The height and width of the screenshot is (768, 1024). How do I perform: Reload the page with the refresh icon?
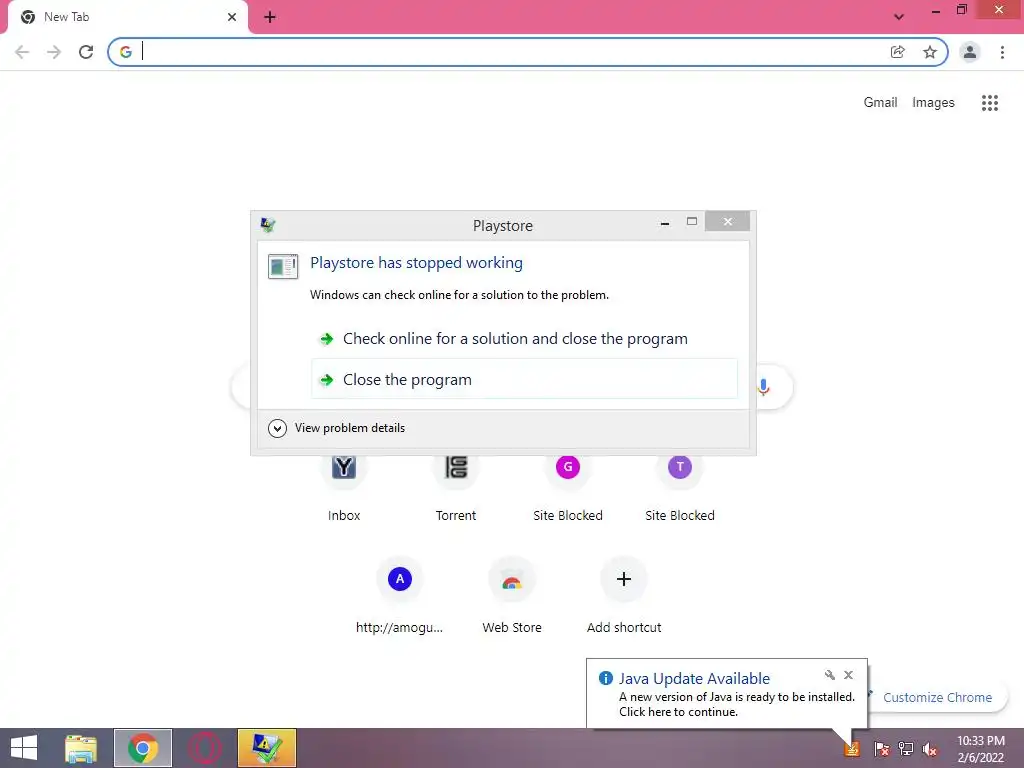86,52
